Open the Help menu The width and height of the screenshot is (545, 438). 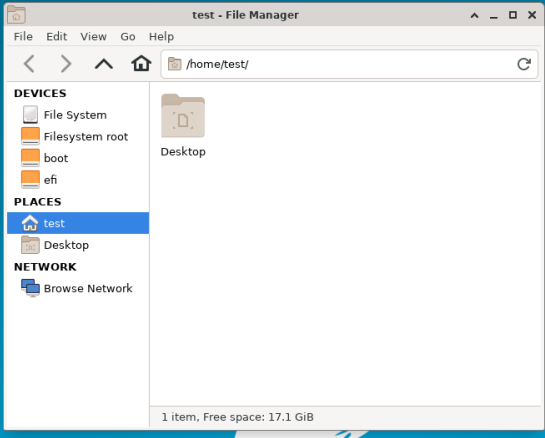click(x=161, y=36)
